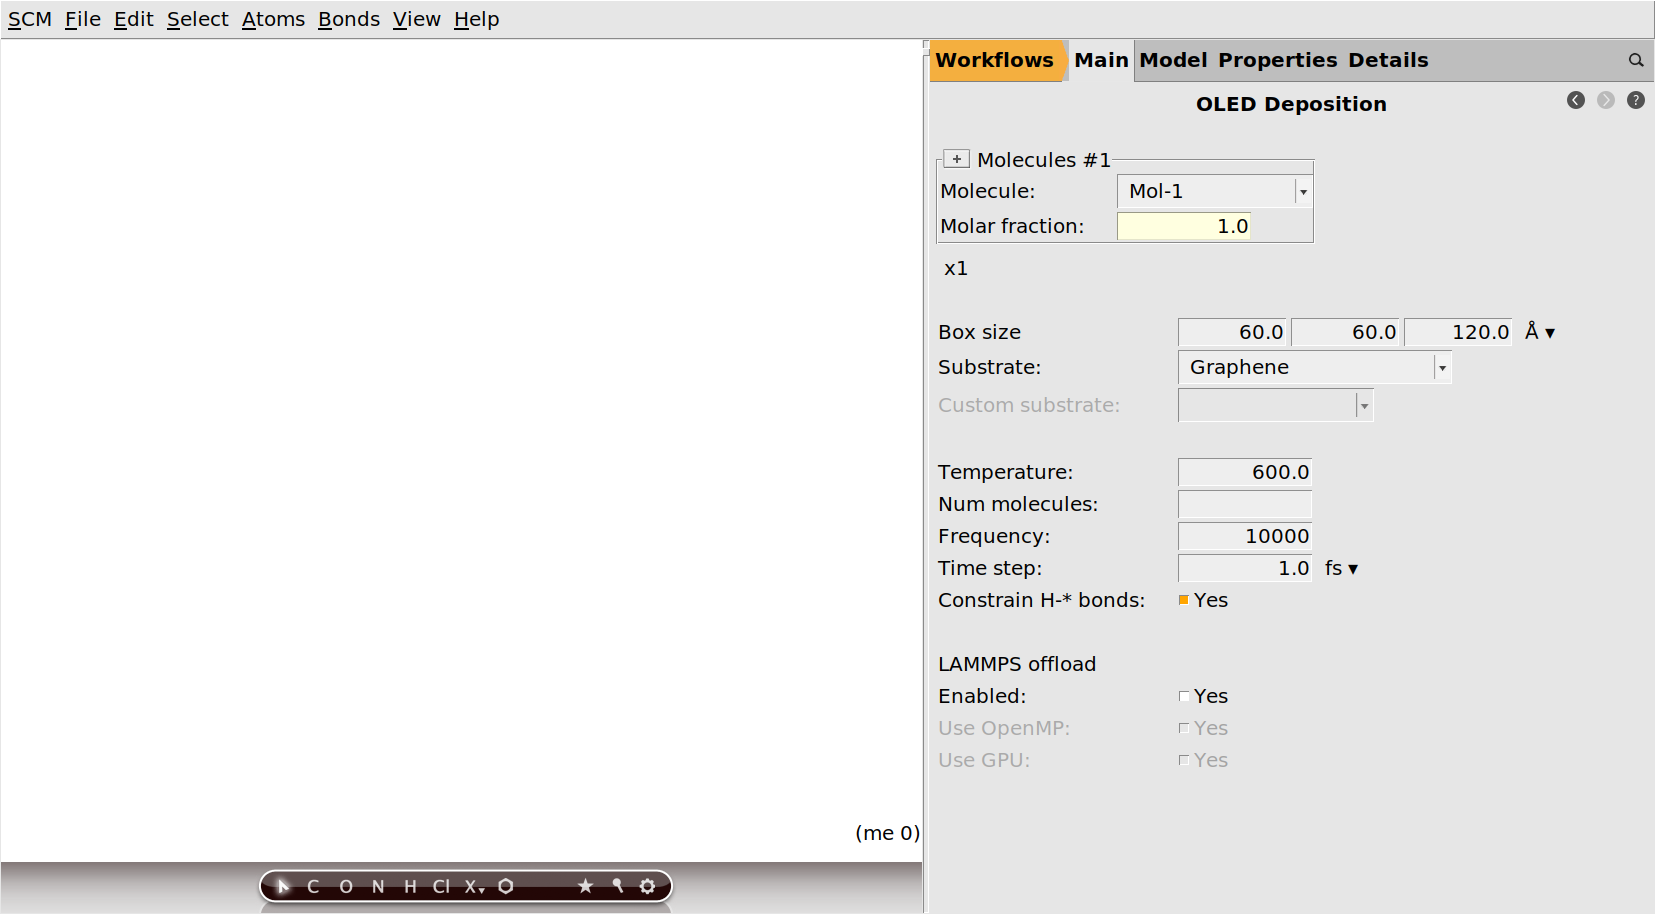Click the Num molecules input field
The image size is (1655, 914).
[1244, 504]
